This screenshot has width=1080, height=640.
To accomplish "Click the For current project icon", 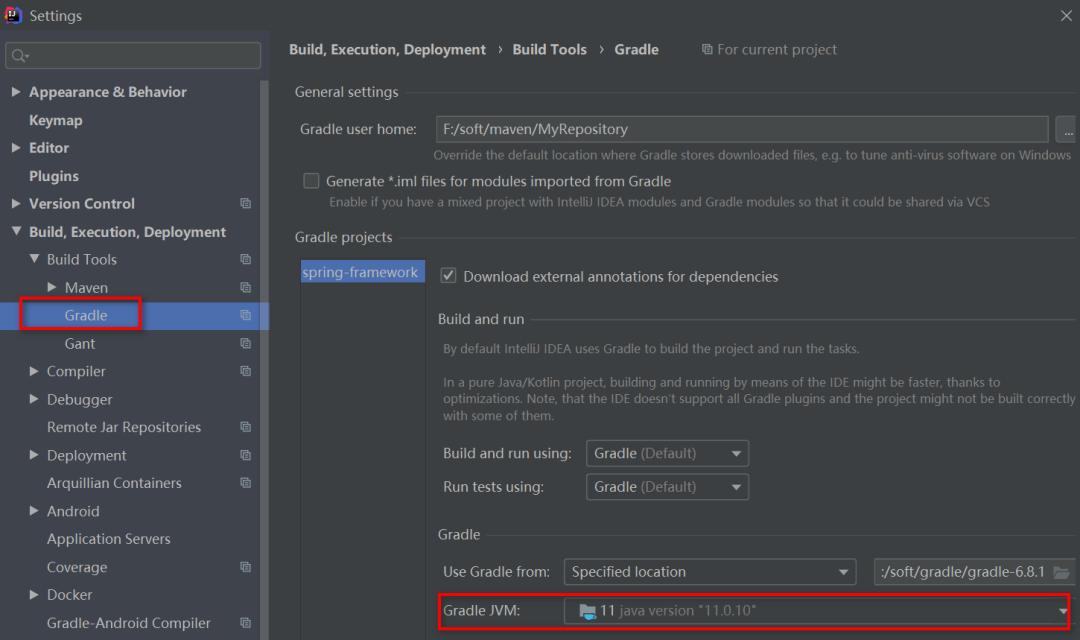I will 707,50.
